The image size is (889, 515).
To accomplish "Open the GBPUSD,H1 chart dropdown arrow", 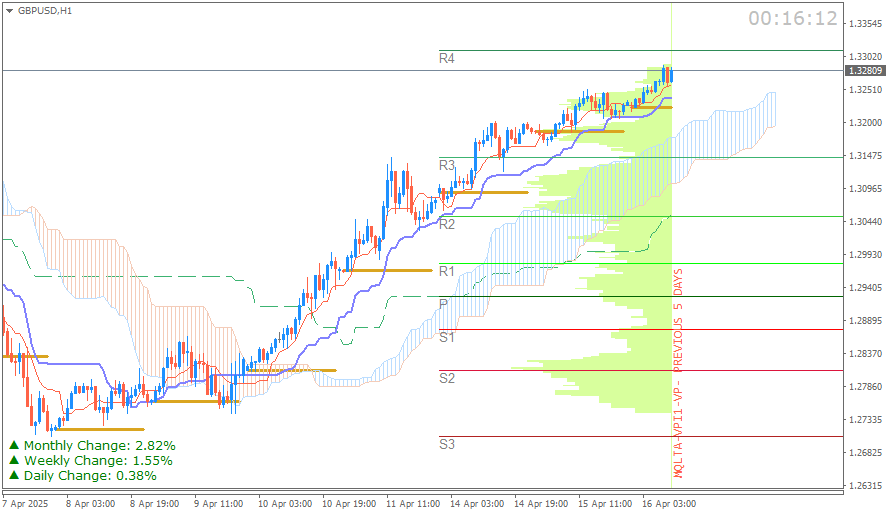I will coord(9,11).
